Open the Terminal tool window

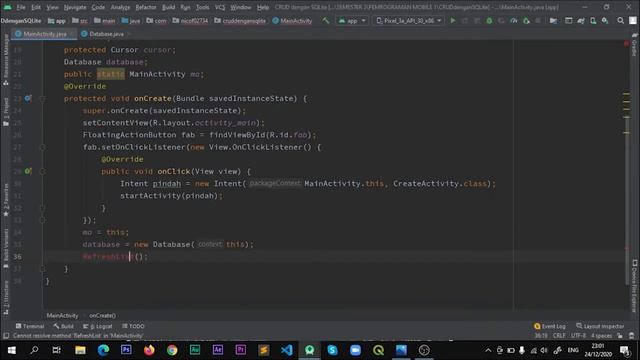click(30, 326)
